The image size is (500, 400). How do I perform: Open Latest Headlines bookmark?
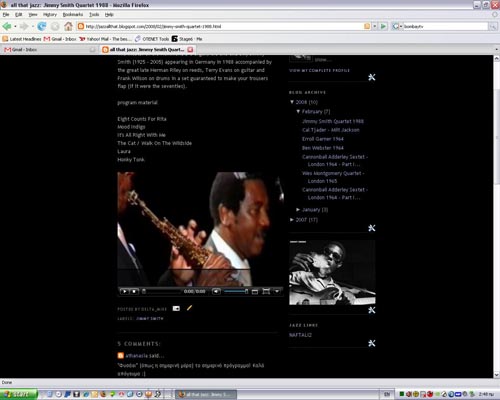22,39
